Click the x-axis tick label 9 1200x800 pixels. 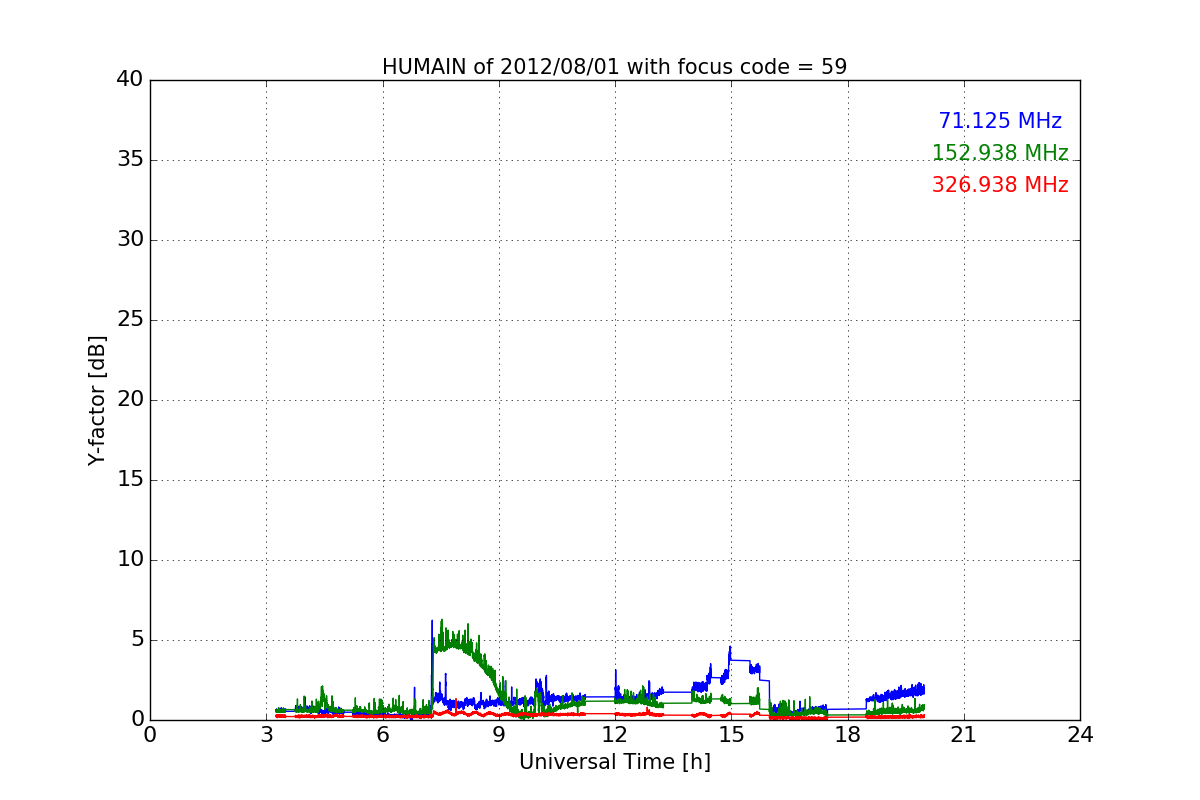tap(499, 735)
